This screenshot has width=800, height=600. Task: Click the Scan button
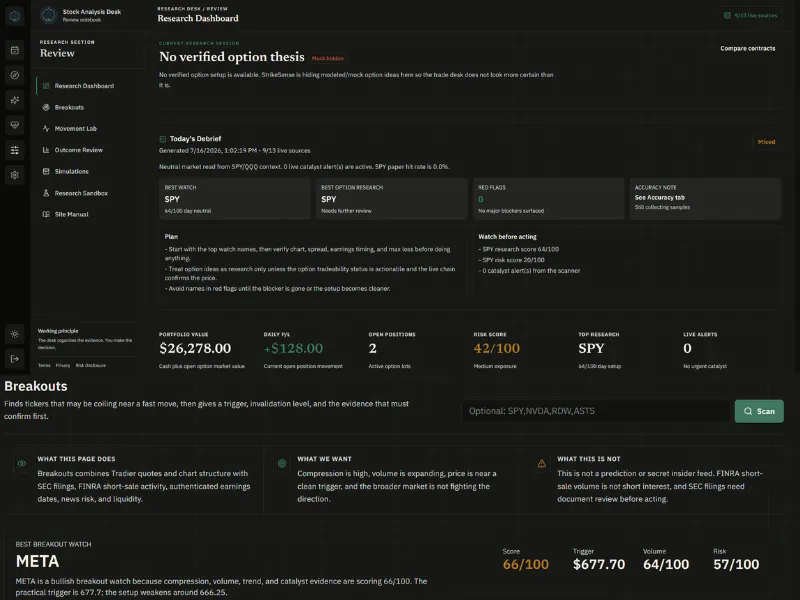tap(759, 411)
